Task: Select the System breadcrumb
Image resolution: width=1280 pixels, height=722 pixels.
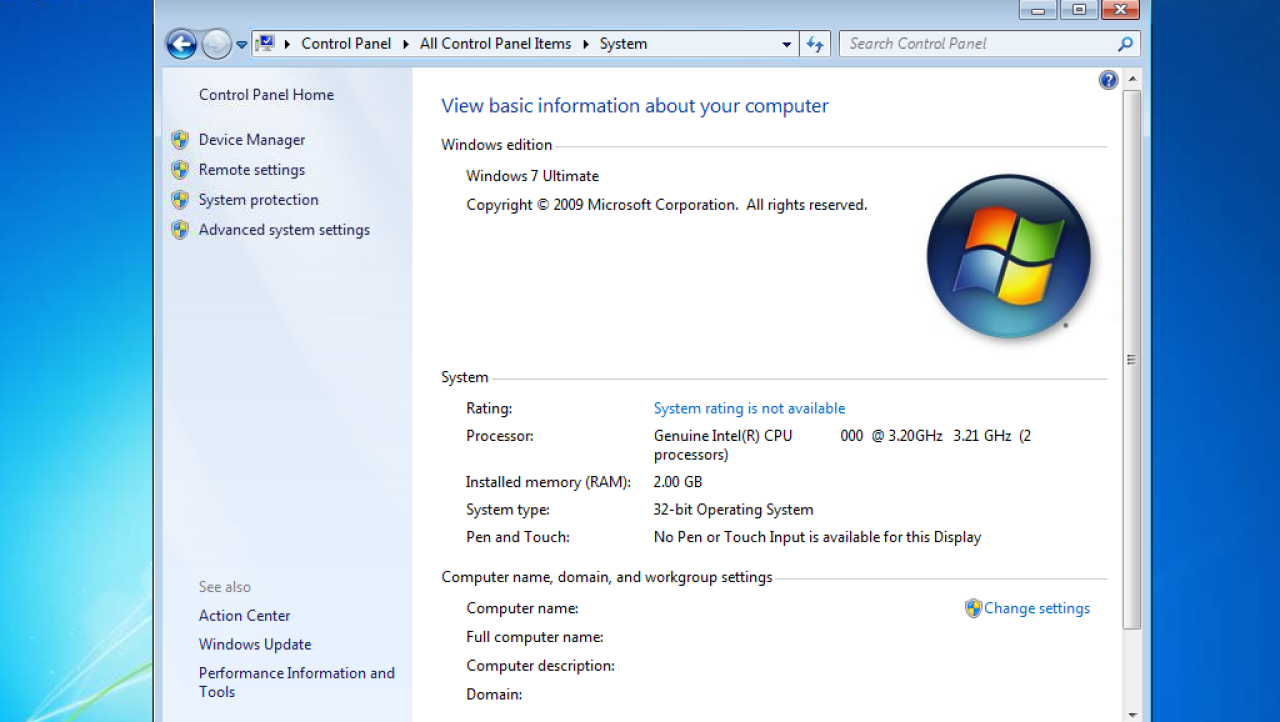Action: click(x=623, y=44)
